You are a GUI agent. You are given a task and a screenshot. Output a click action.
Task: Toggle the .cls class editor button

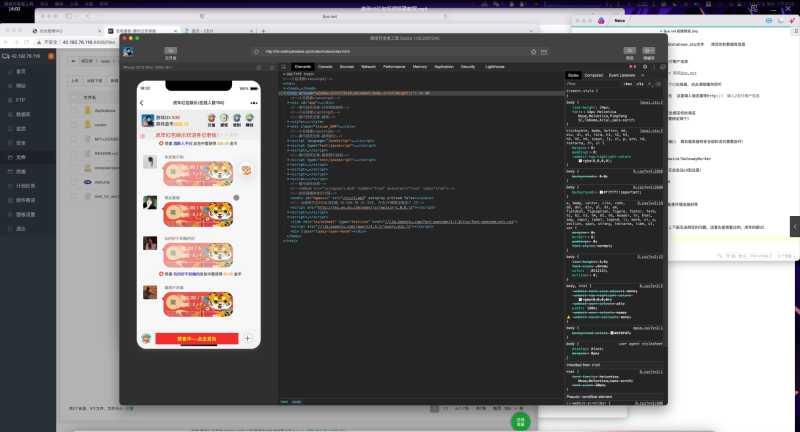(639, 84)
